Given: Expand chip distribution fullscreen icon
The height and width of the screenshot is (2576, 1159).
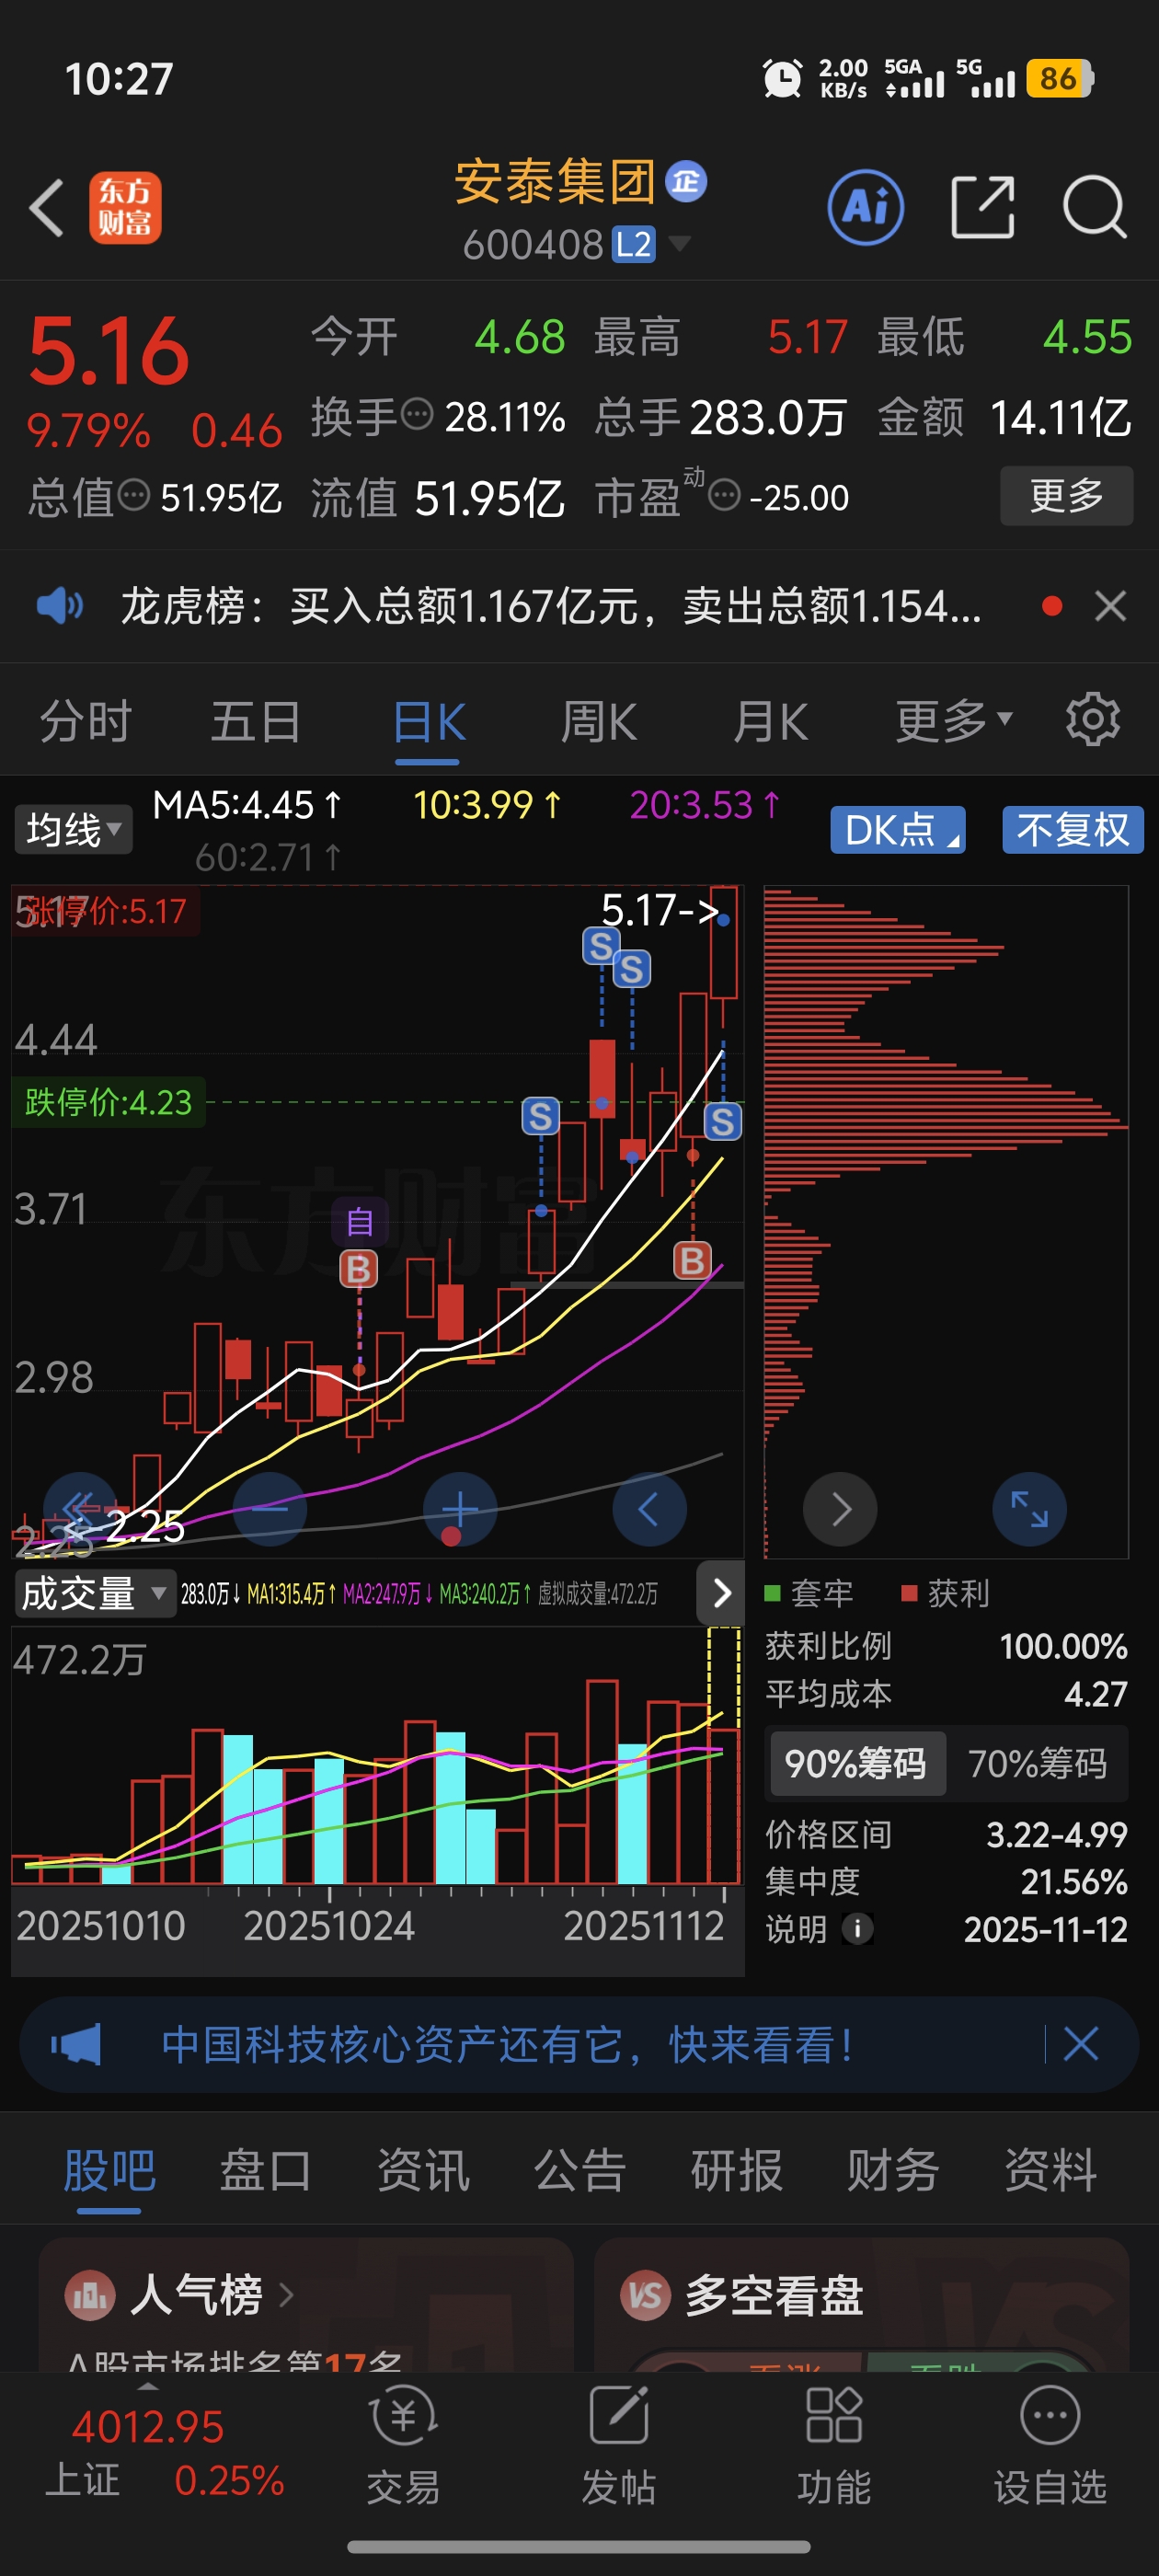Looking at the screenshot, I should (x=1029, y=1508).
